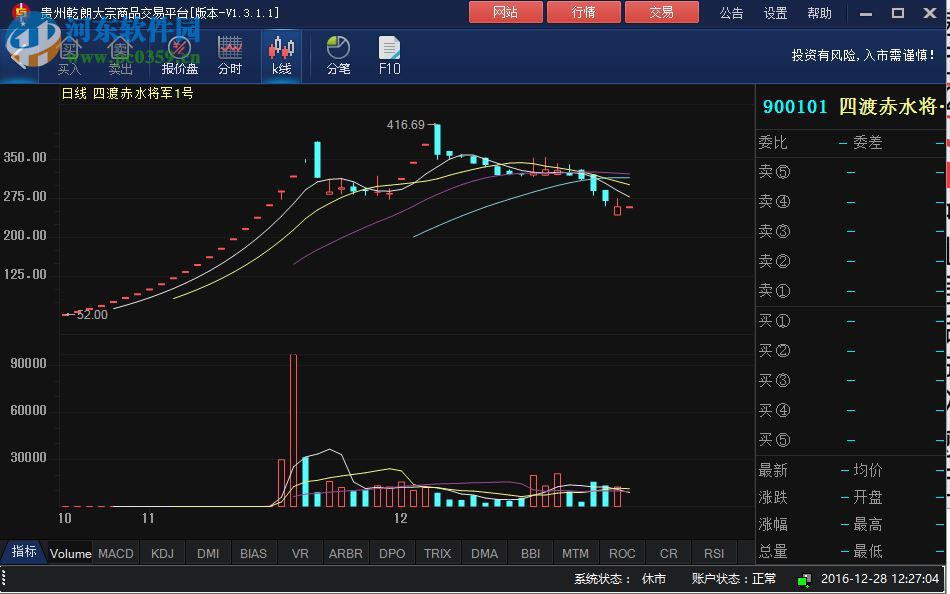Switch to the MACD indicator tab
This screenshot has width=950, height=594.
click(116, 553)
